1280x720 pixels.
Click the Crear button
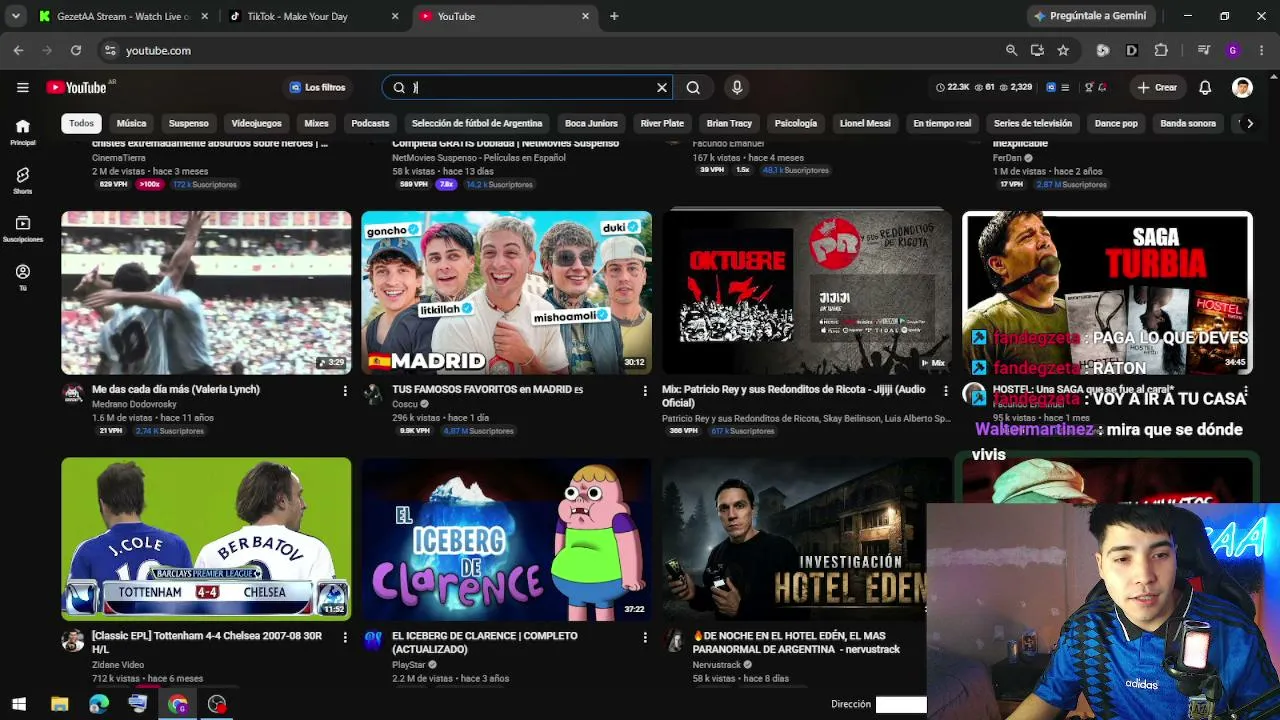pyautogui.click(x=1157, y=88)
